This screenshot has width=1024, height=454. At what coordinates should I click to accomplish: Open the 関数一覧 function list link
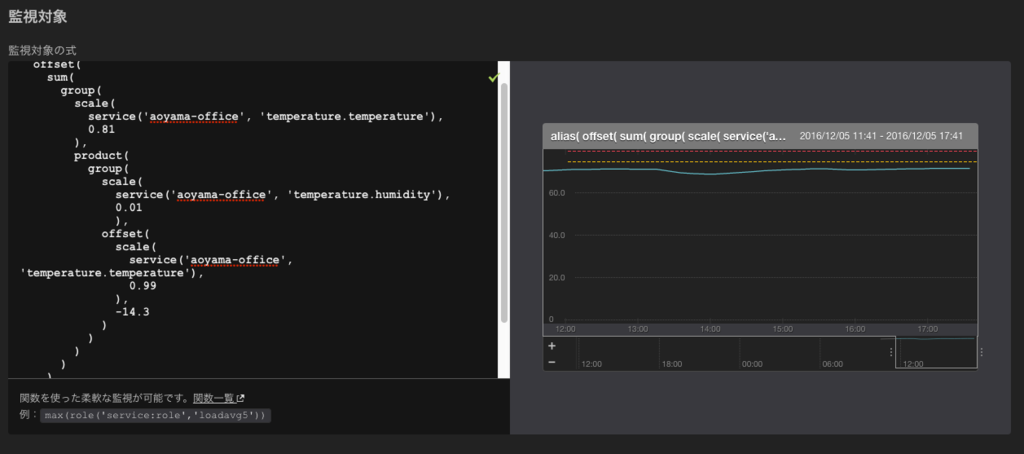click(214, 398)
